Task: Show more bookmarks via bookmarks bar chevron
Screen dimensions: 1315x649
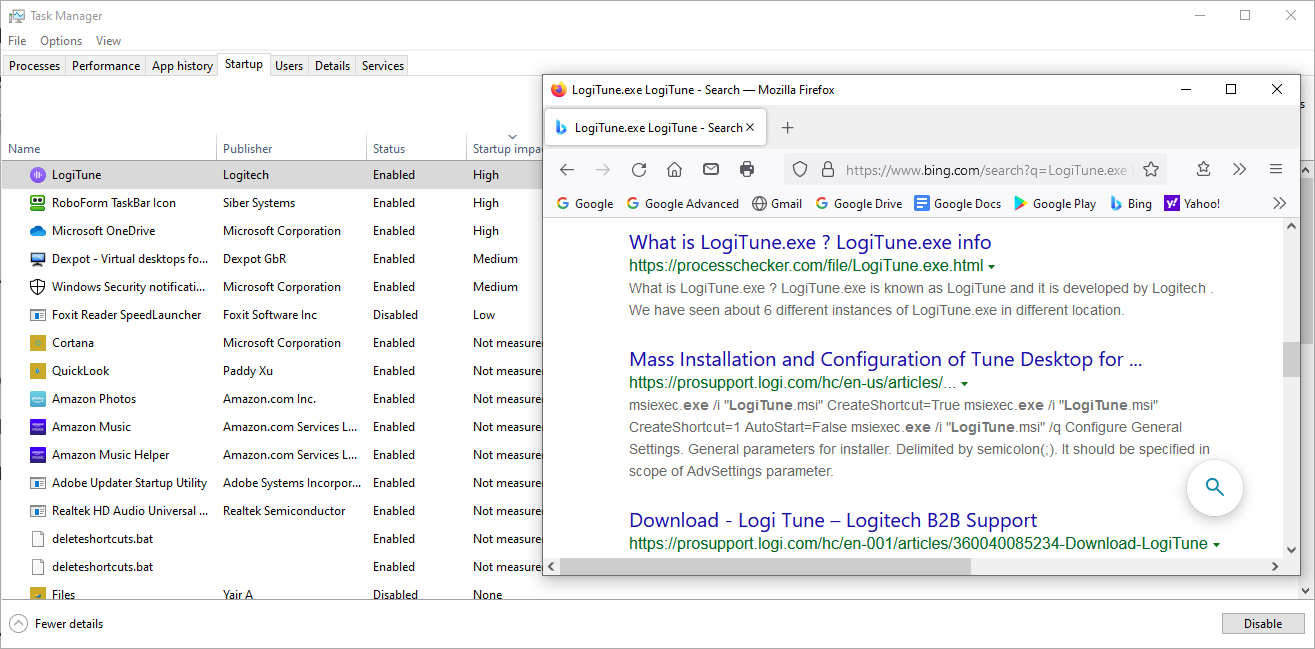Action: coord(1278,203)
